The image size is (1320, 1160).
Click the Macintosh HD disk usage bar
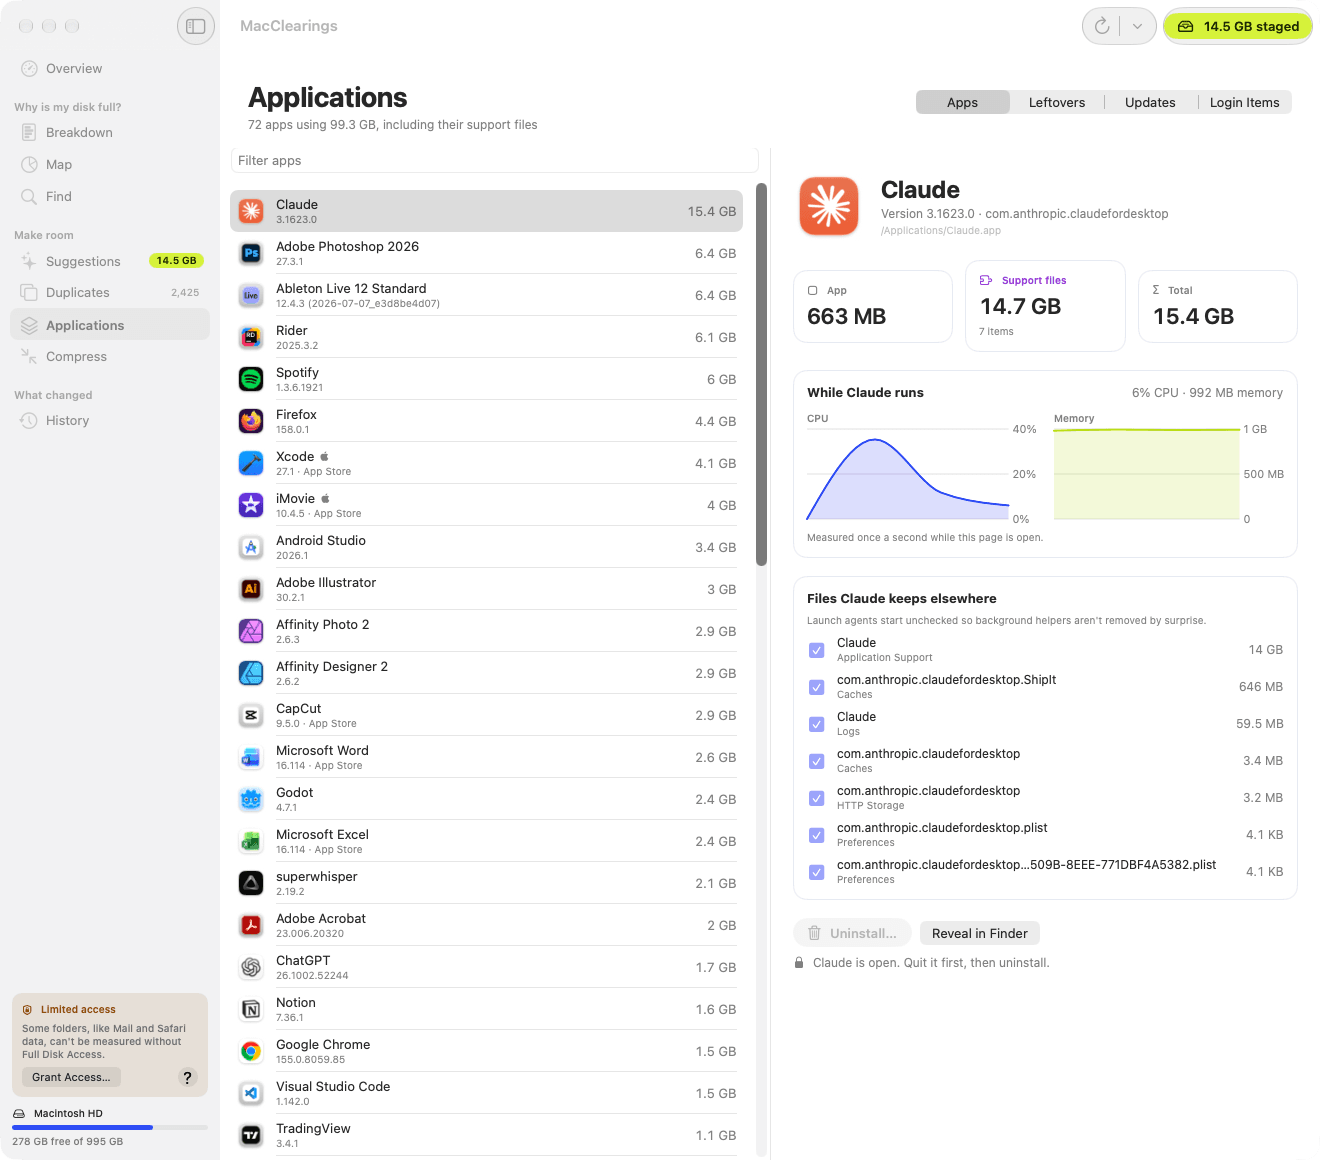point(110,1127)
